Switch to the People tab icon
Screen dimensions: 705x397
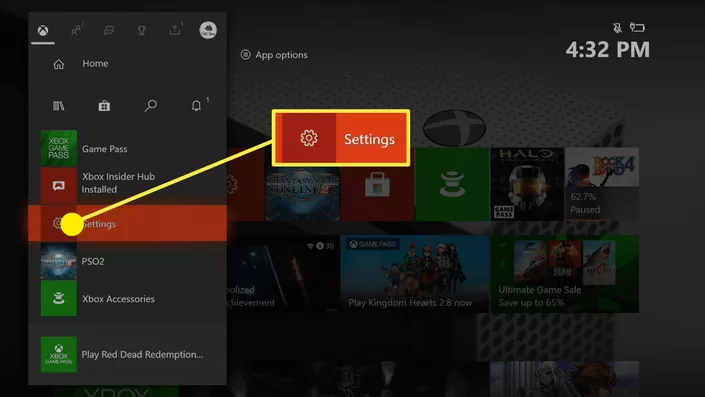[x=77, y=30]
